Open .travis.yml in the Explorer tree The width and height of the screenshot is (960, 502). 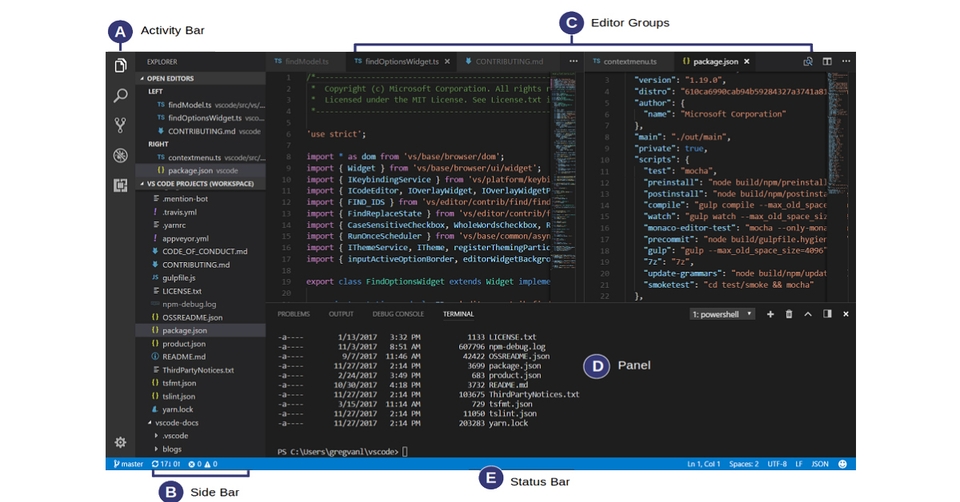[x=200, y=212]
